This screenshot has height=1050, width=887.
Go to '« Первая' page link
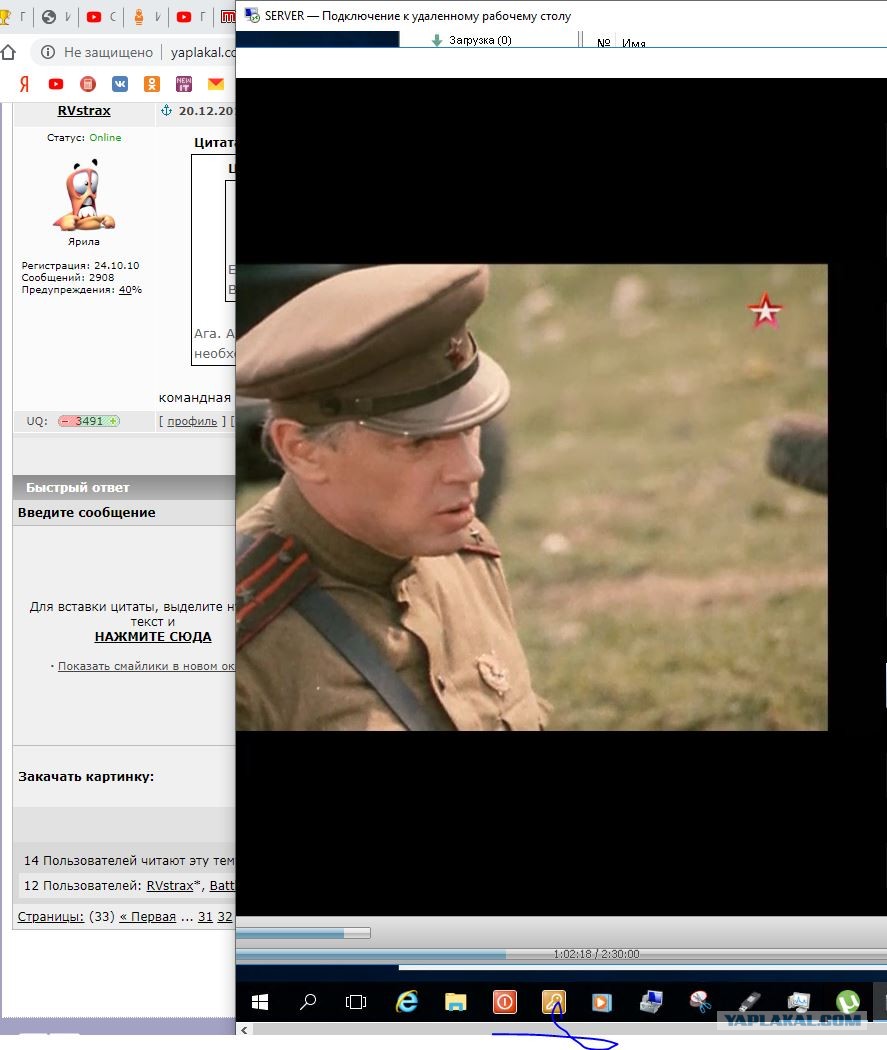[x=147, y=917]
